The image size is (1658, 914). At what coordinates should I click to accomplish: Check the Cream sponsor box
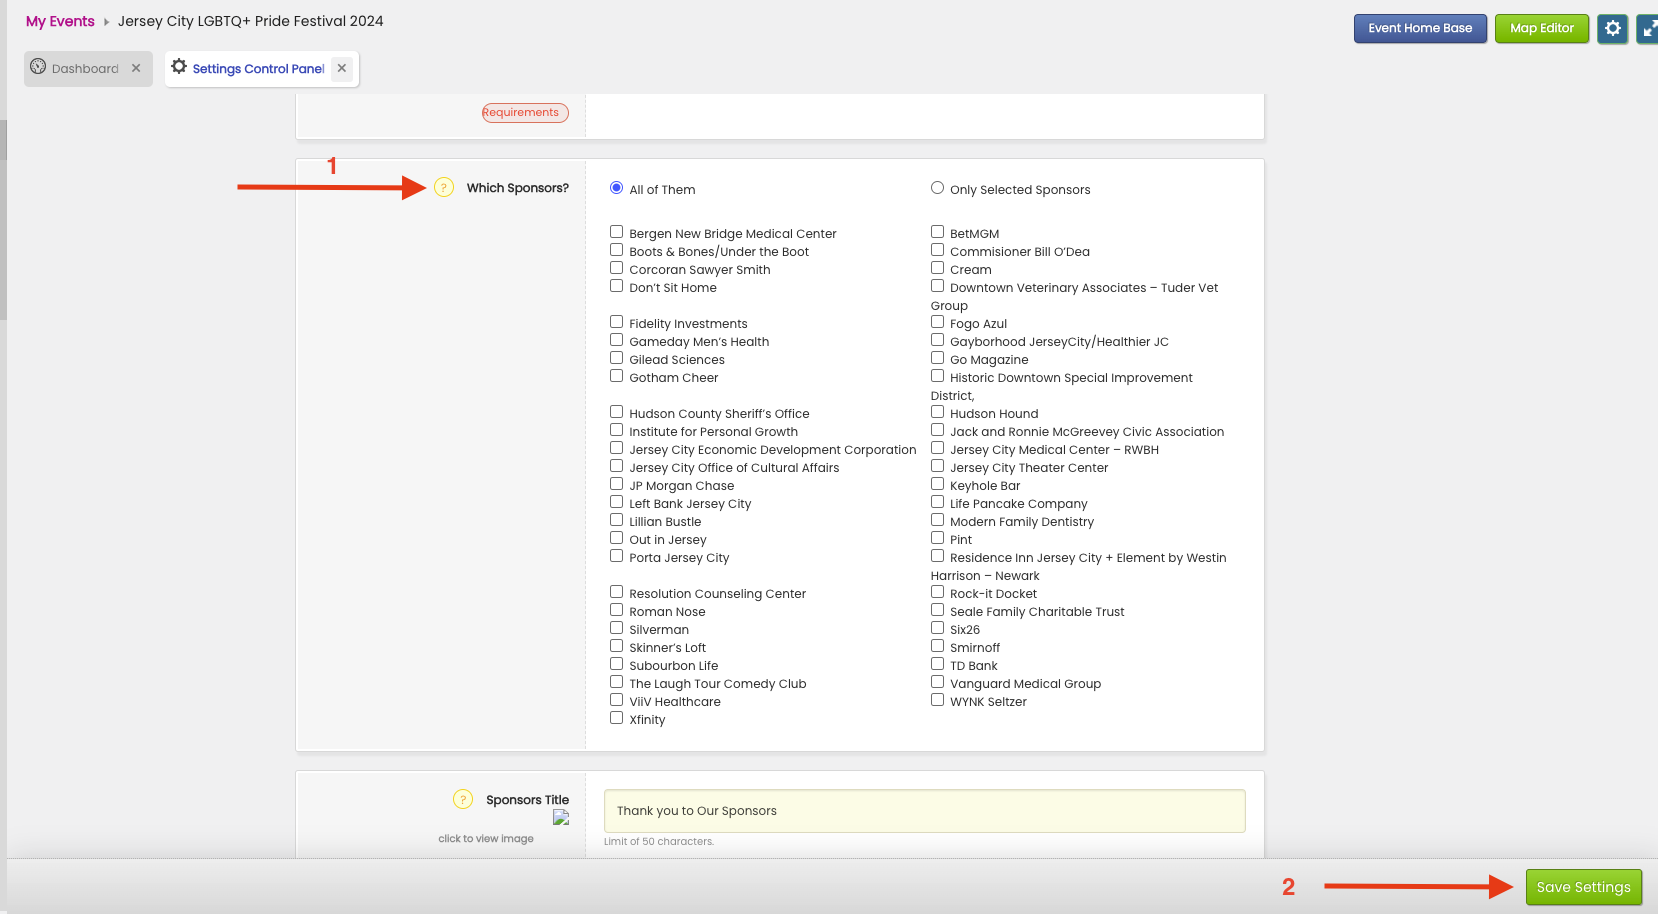(937, 268)
